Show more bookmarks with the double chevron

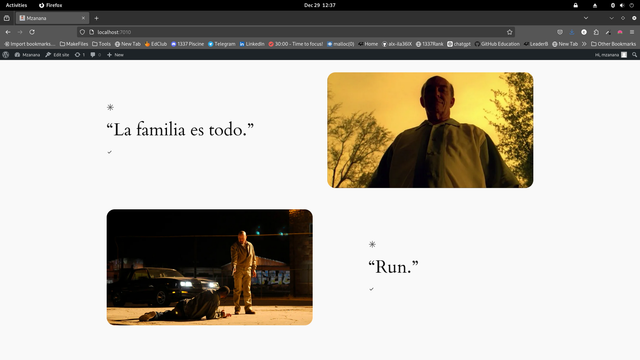584,44
